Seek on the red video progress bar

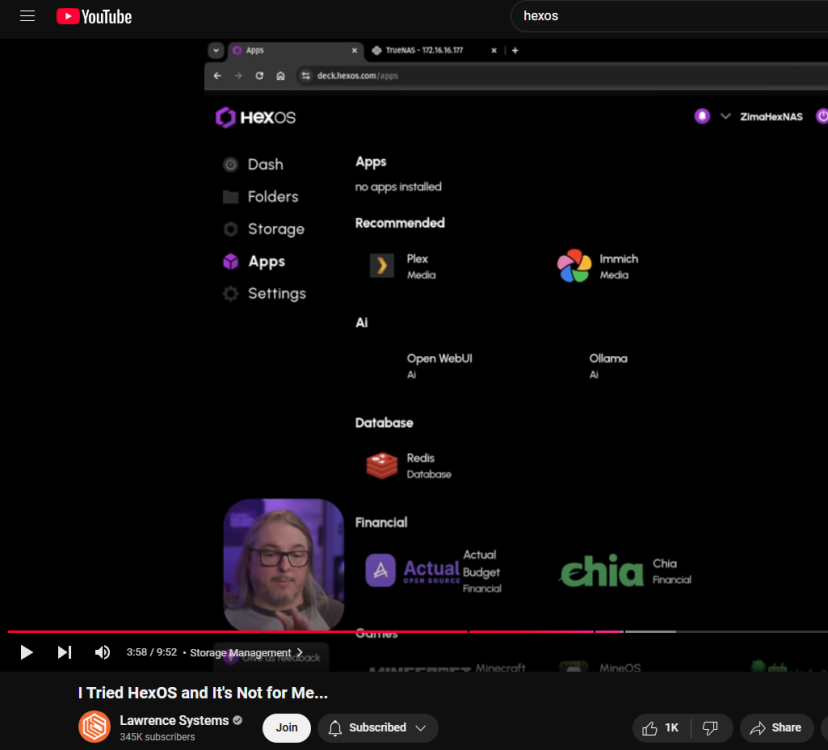(300, 632)
